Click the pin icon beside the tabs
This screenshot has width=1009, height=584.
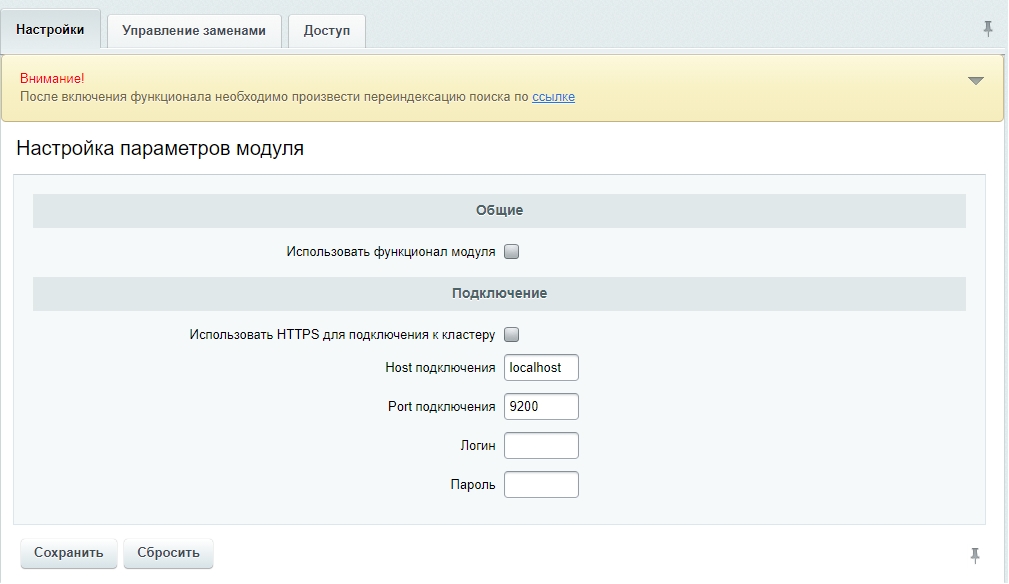[988, 29]
